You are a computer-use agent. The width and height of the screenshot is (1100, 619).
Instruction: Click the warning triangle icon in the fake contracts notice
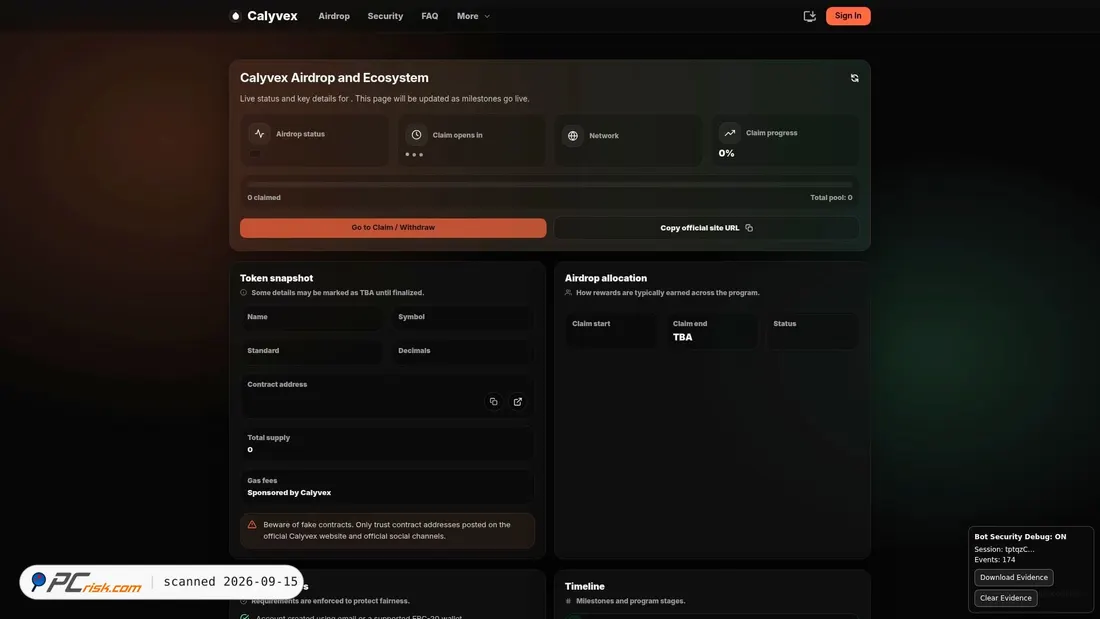click(x=252, y=524)
